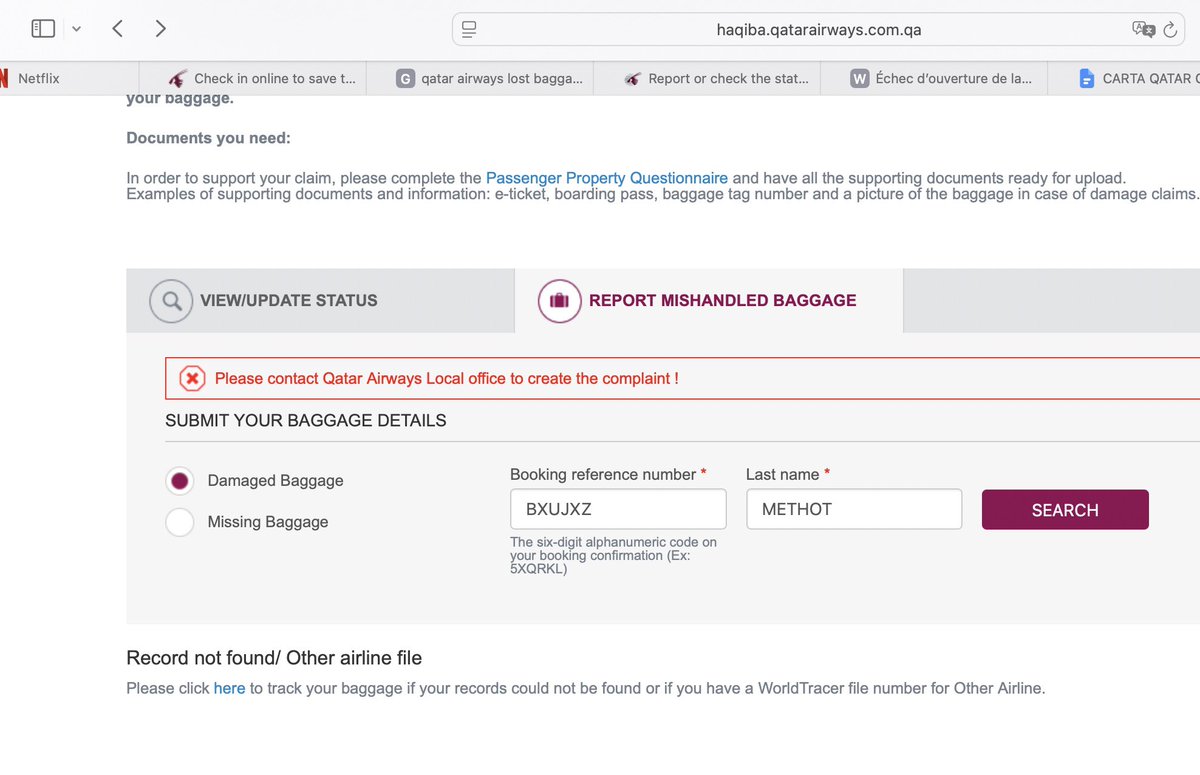Viewport: 1200px width, 775px height.
Task: Click the contact Local office error message
Action: pyautogui.click(x=447, y=378)
